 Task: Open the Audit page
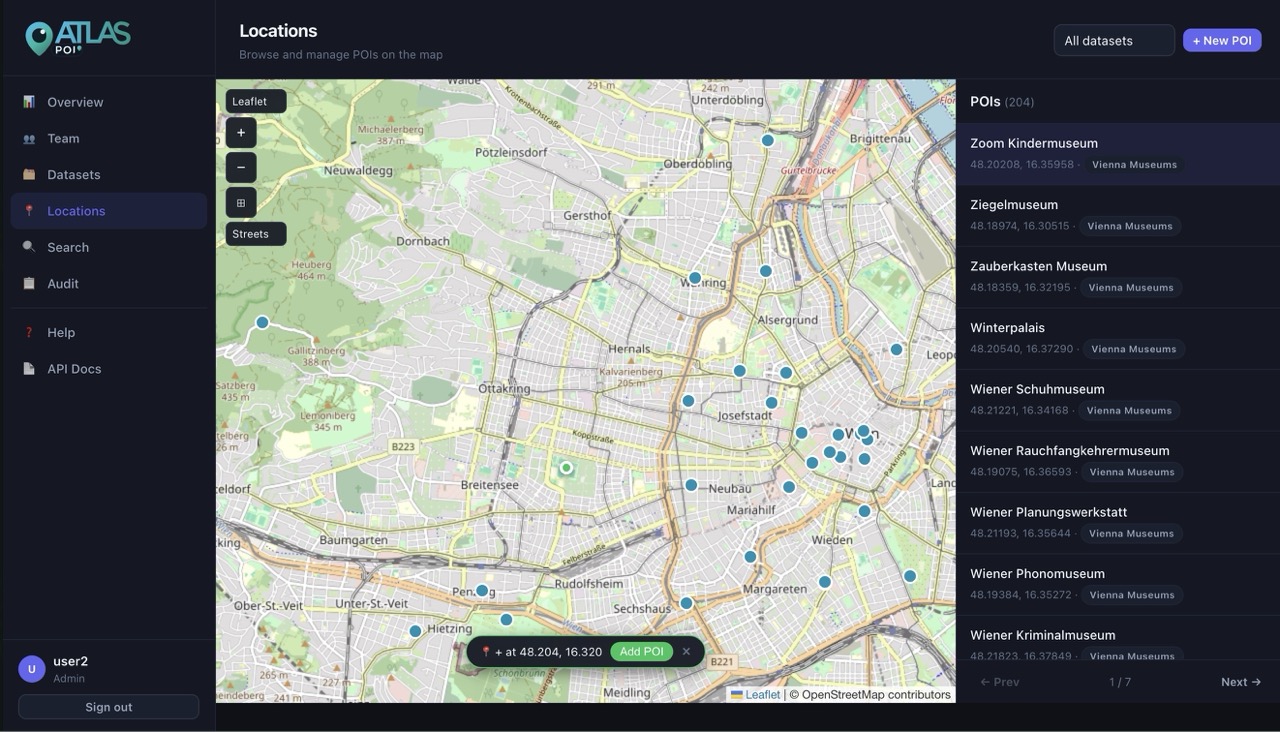point(109,283)
